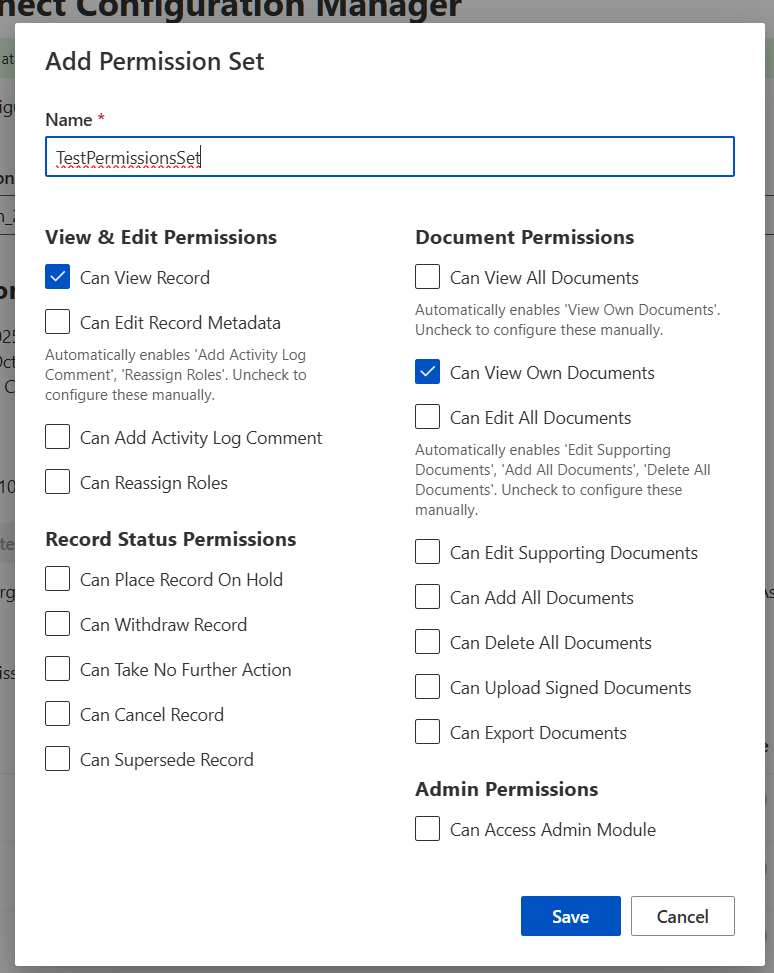The image size is (774, 973).
Task: Enable Can Edit Record Metadata
Action: click(x=58, y=322)
